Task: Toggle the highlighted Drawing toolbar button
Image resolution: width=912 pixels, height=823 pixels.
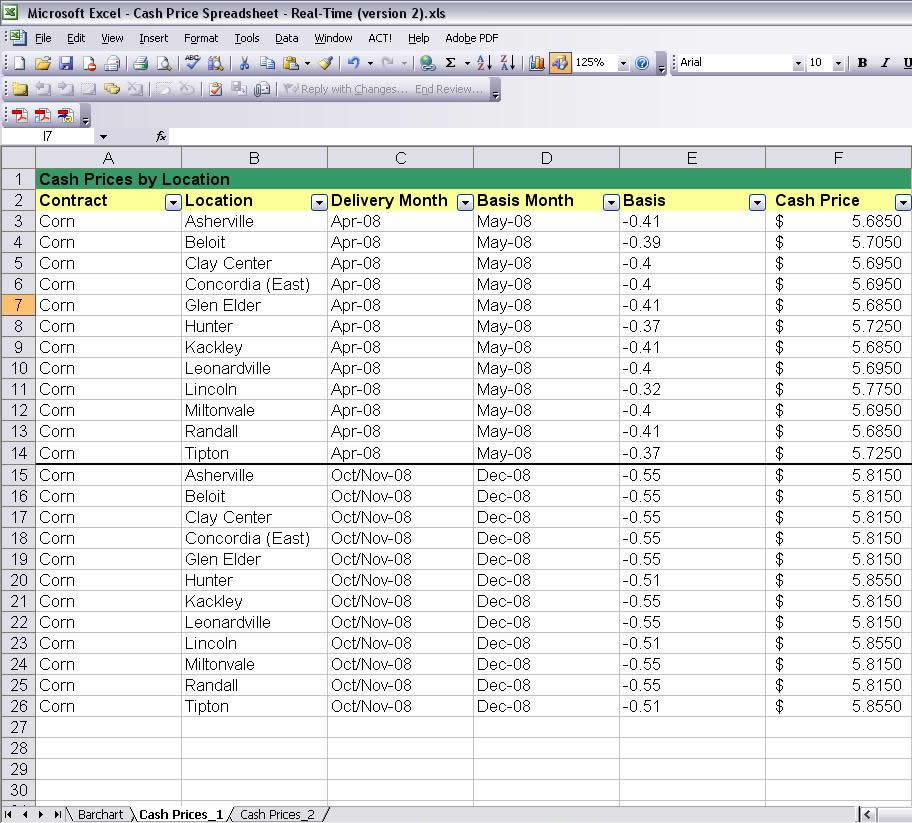Action: [x=560, y=63]
